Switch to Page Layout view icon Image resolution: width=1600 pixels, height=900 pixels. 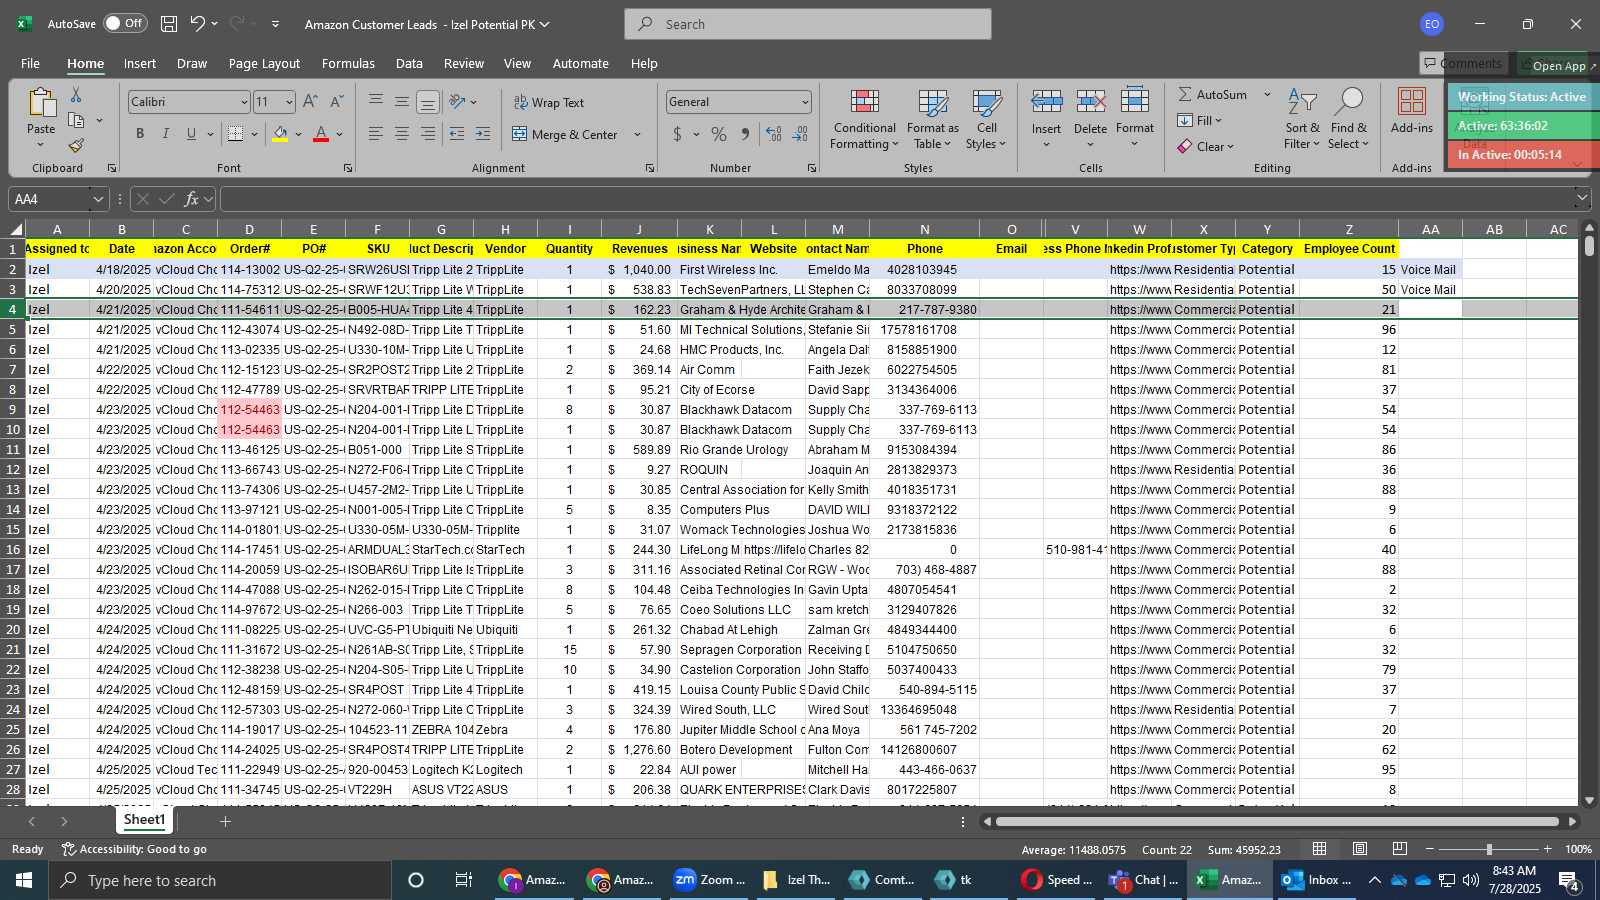tap(1360, 849)
